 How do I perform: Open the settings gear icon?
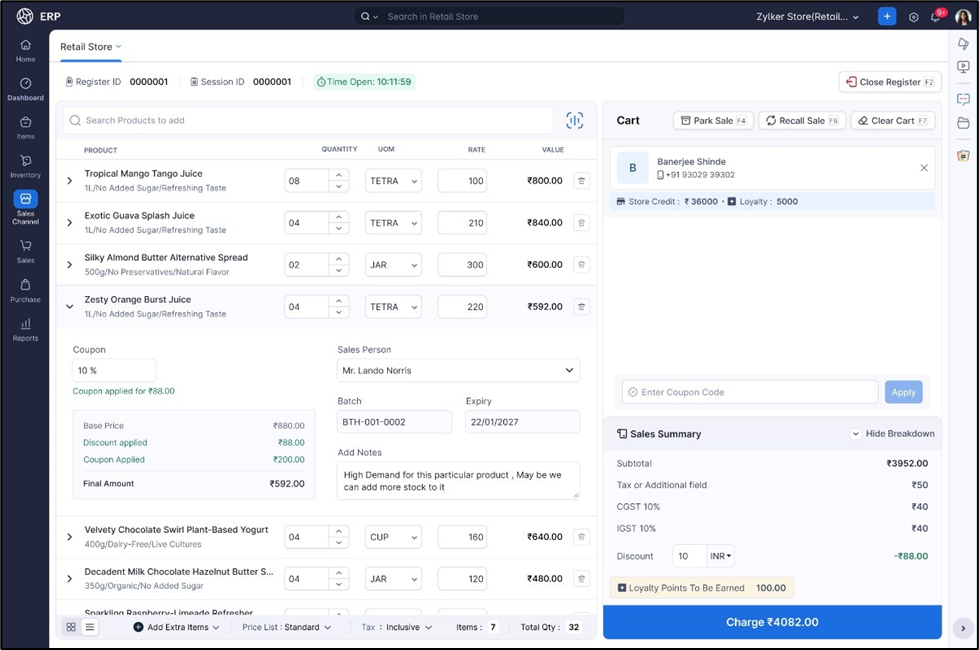point(913,17)
